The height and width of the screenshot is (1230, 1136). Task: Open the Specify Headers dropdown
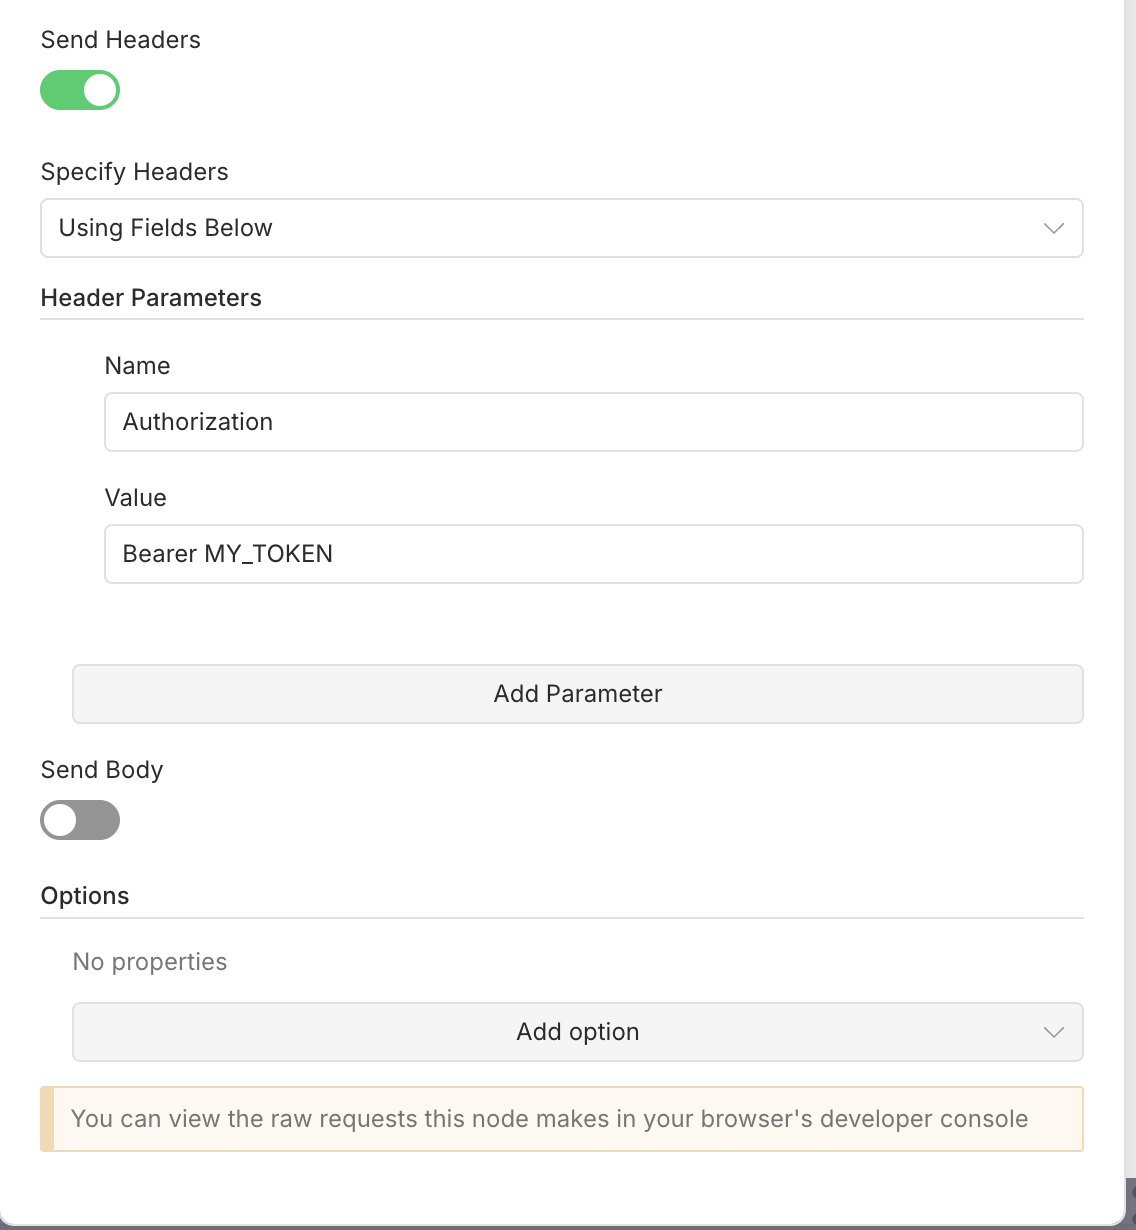(560, 228)
